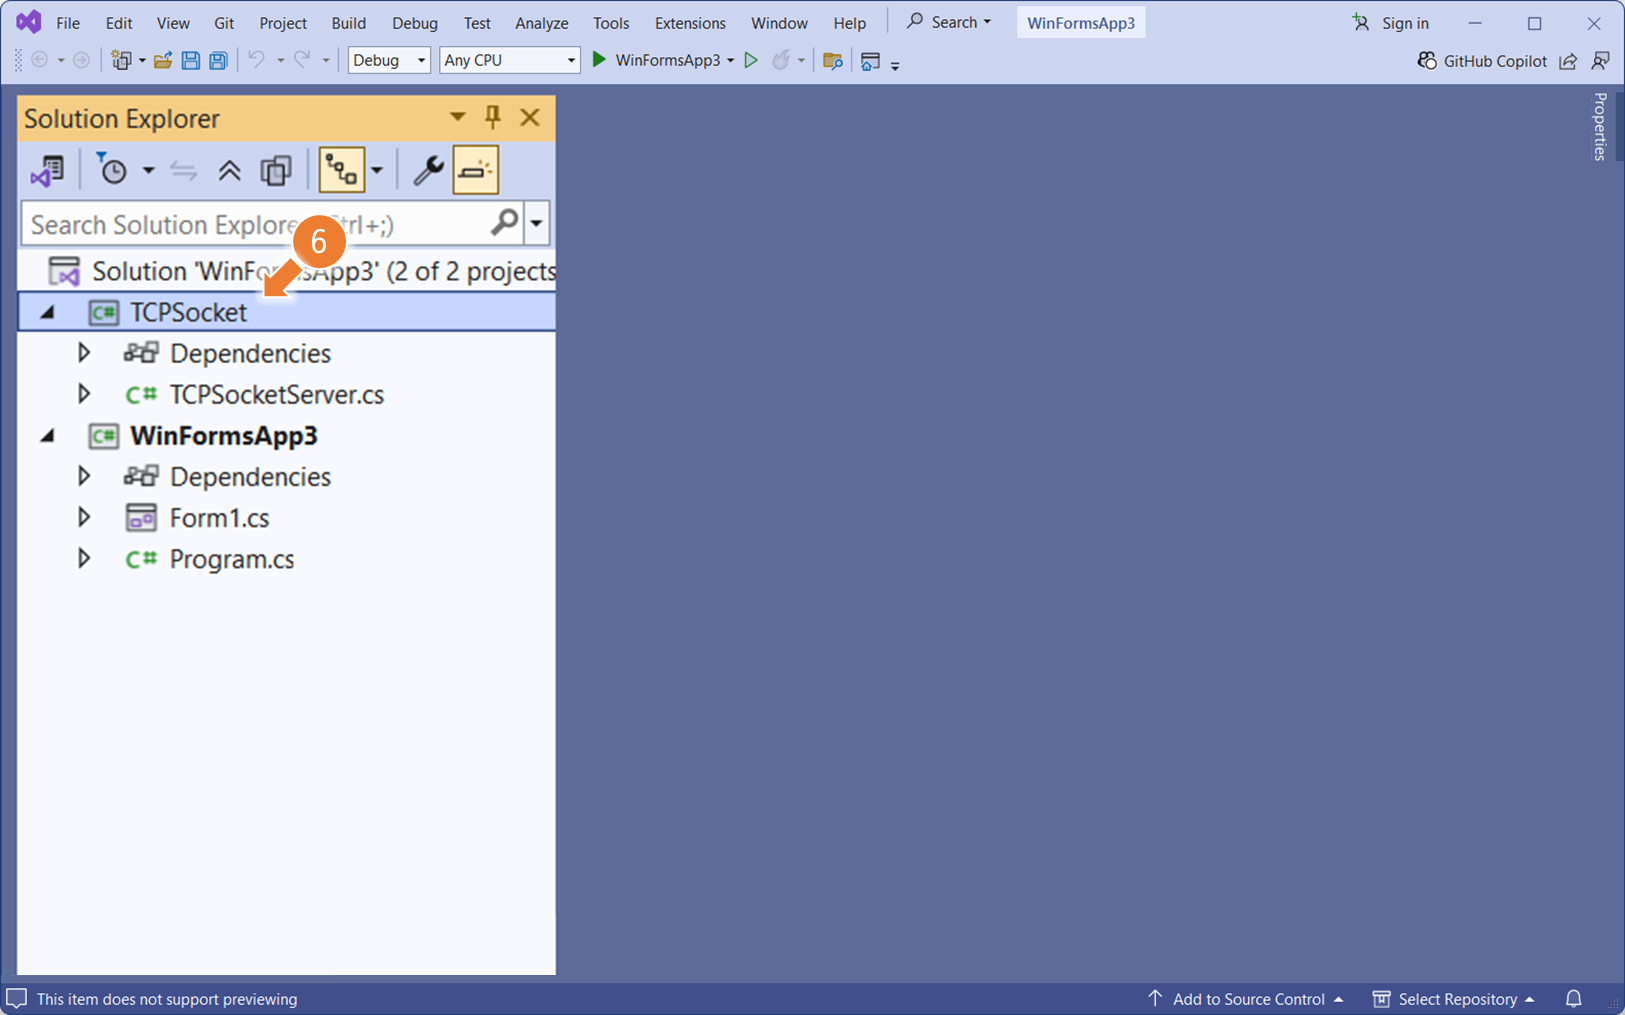The image size is (1625, 1015).
Task: Collapse the WinFormsApp3 project node
Action: pos(47,436)
